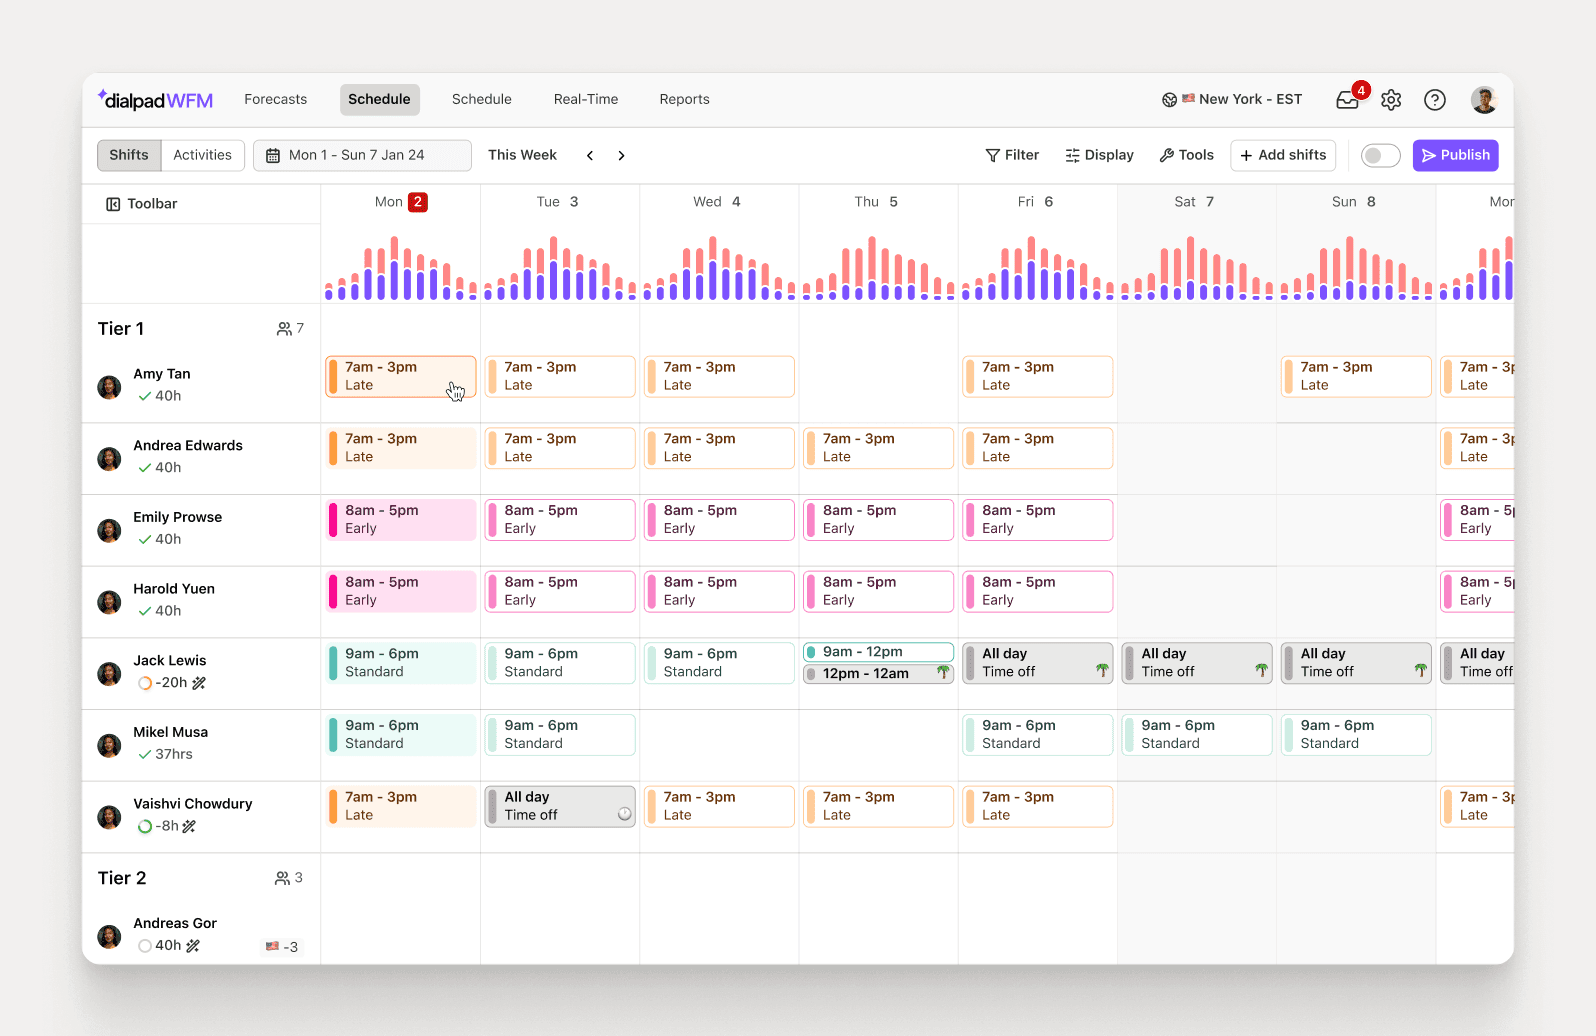Open the Reports tab

684,100
